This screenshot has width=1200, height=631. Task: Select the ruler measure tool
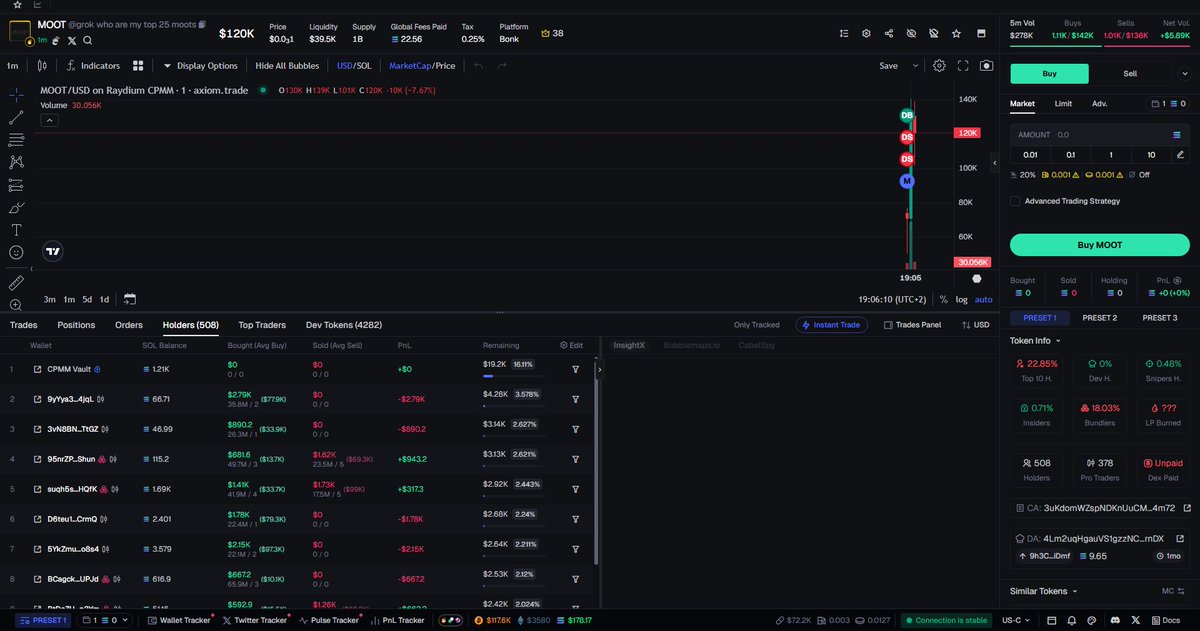click(x=16, y=283)
